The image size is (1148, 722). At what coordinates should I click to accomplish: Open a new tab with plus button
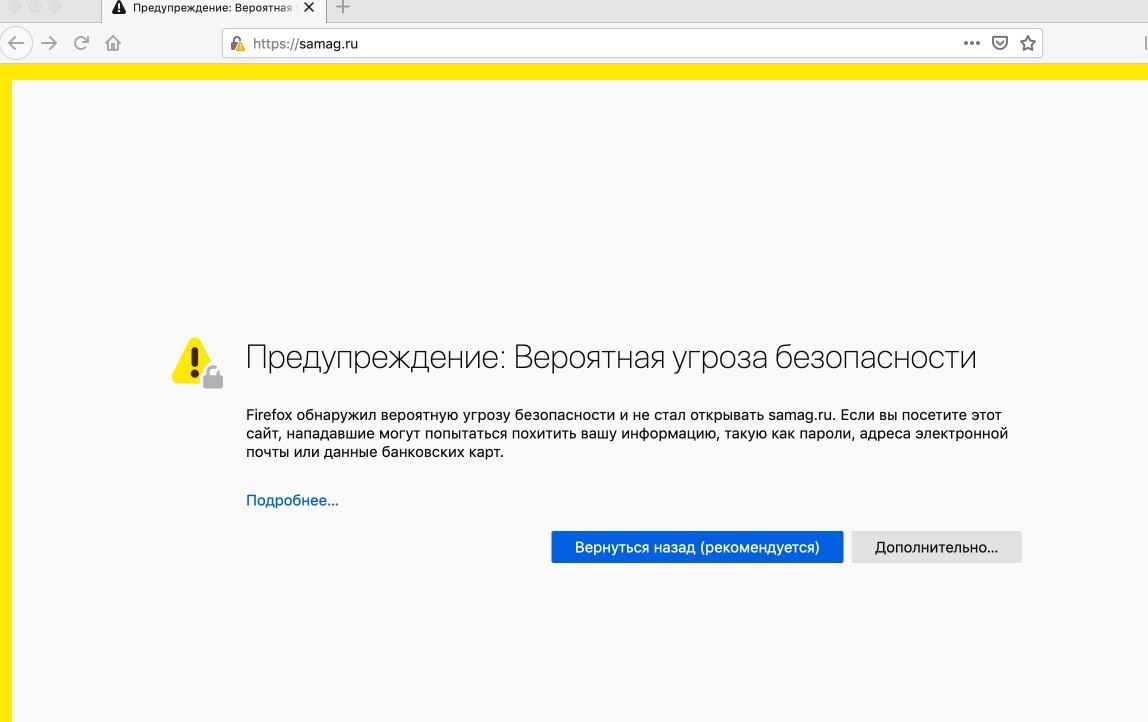click(x=343, y=7)
